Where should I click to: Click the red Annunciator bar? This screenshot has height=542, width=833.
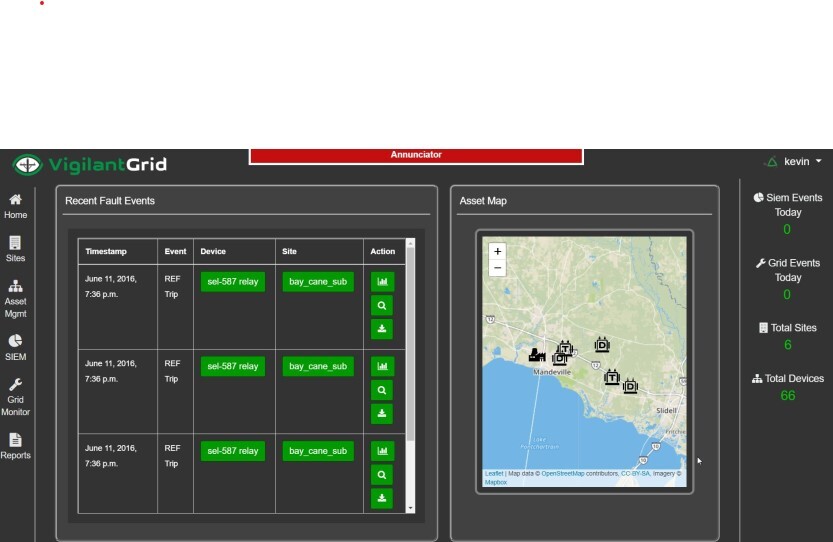point(416,155)
